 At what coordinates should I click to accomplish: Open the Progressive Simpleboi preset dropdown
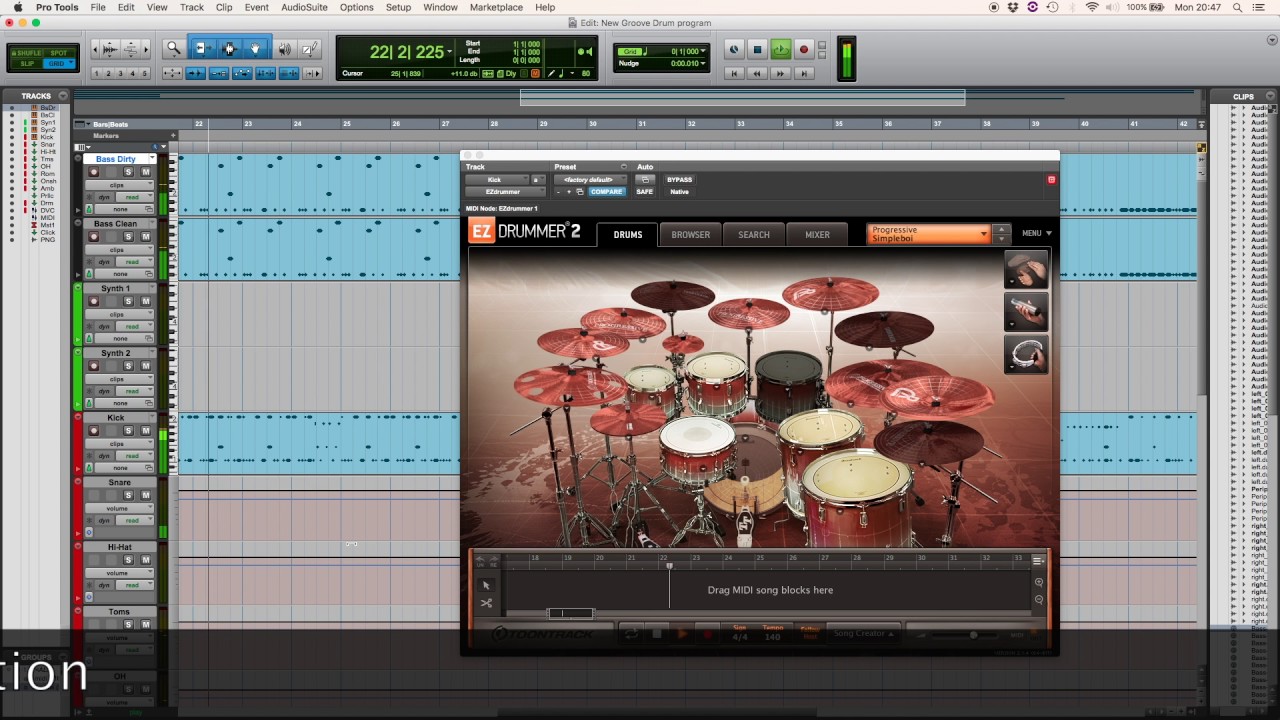[928, 234]
